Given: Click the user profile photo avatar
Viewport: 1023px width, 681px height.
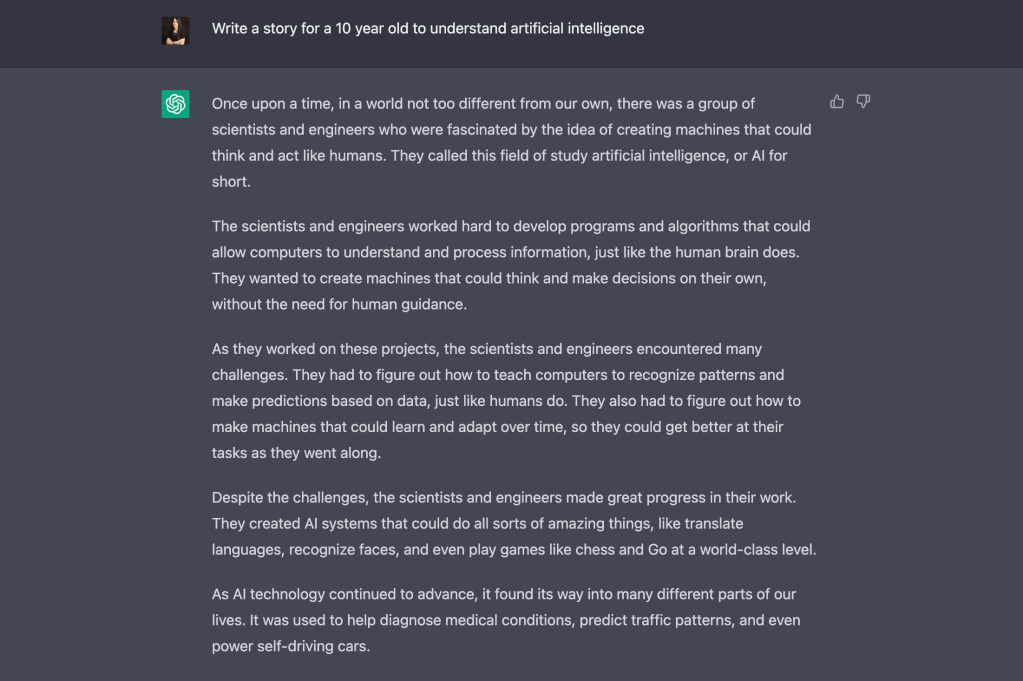Looking at the screenshot, I should click(x=176, y=30).
